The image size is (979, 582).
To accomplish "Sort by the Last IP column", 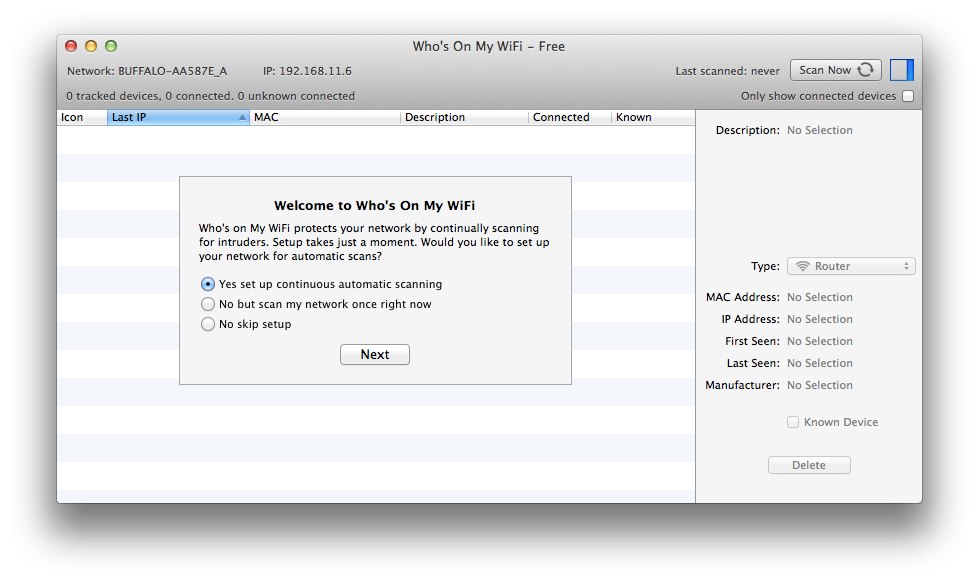I will 178,117.
